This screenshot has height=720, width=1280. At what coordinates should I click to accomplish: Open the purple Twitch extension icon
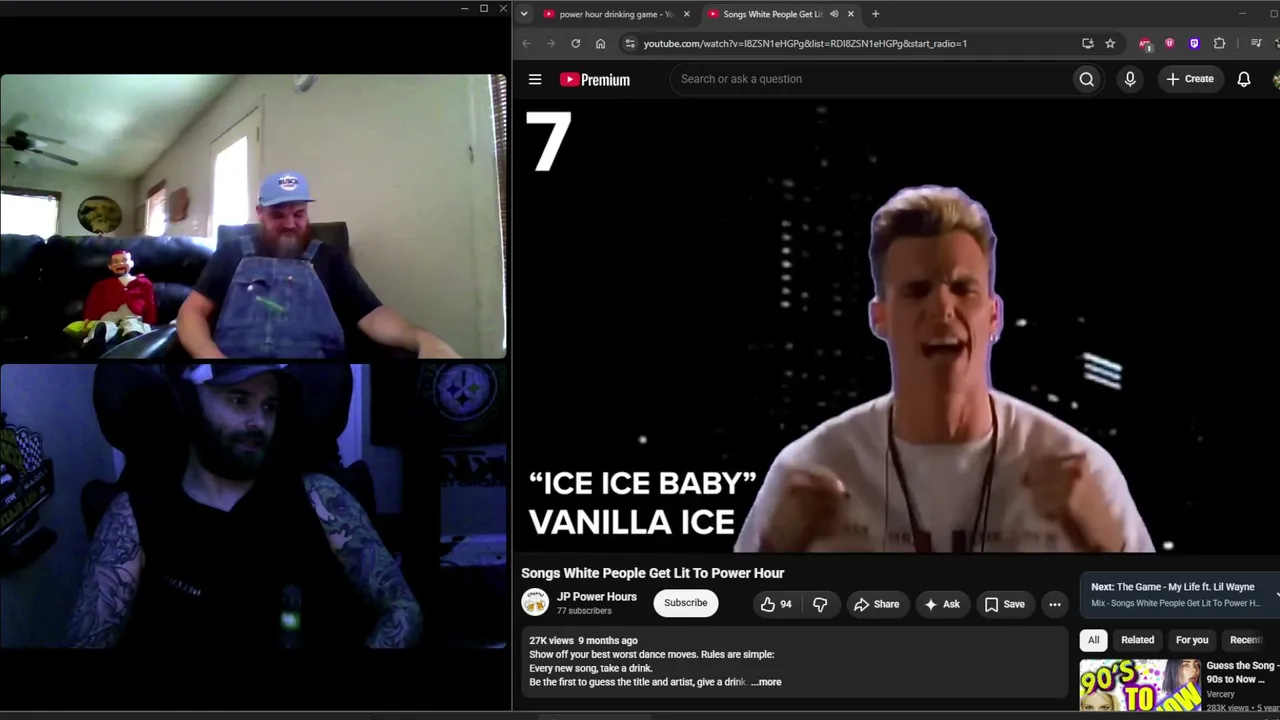(1194, 43)
